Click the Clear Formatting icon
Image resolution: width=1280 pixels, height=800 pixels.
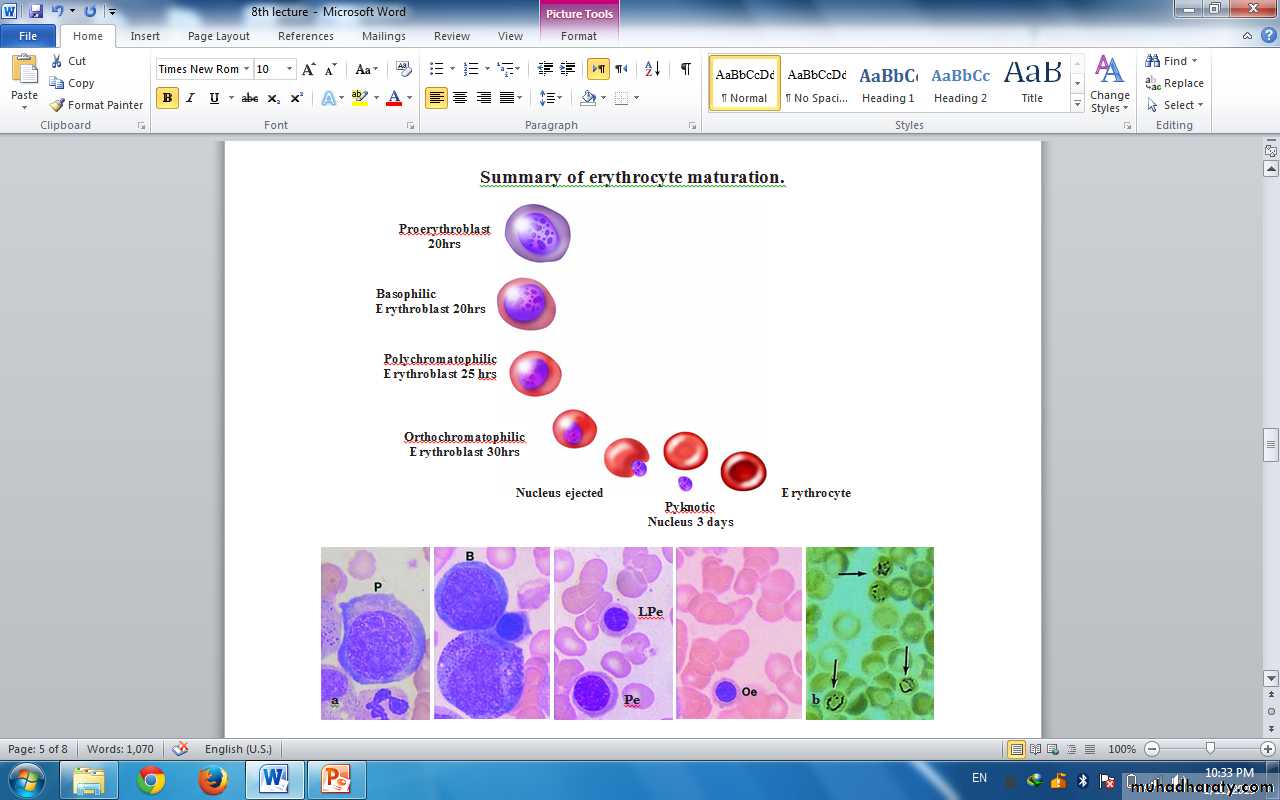click(x=404, y=69)
